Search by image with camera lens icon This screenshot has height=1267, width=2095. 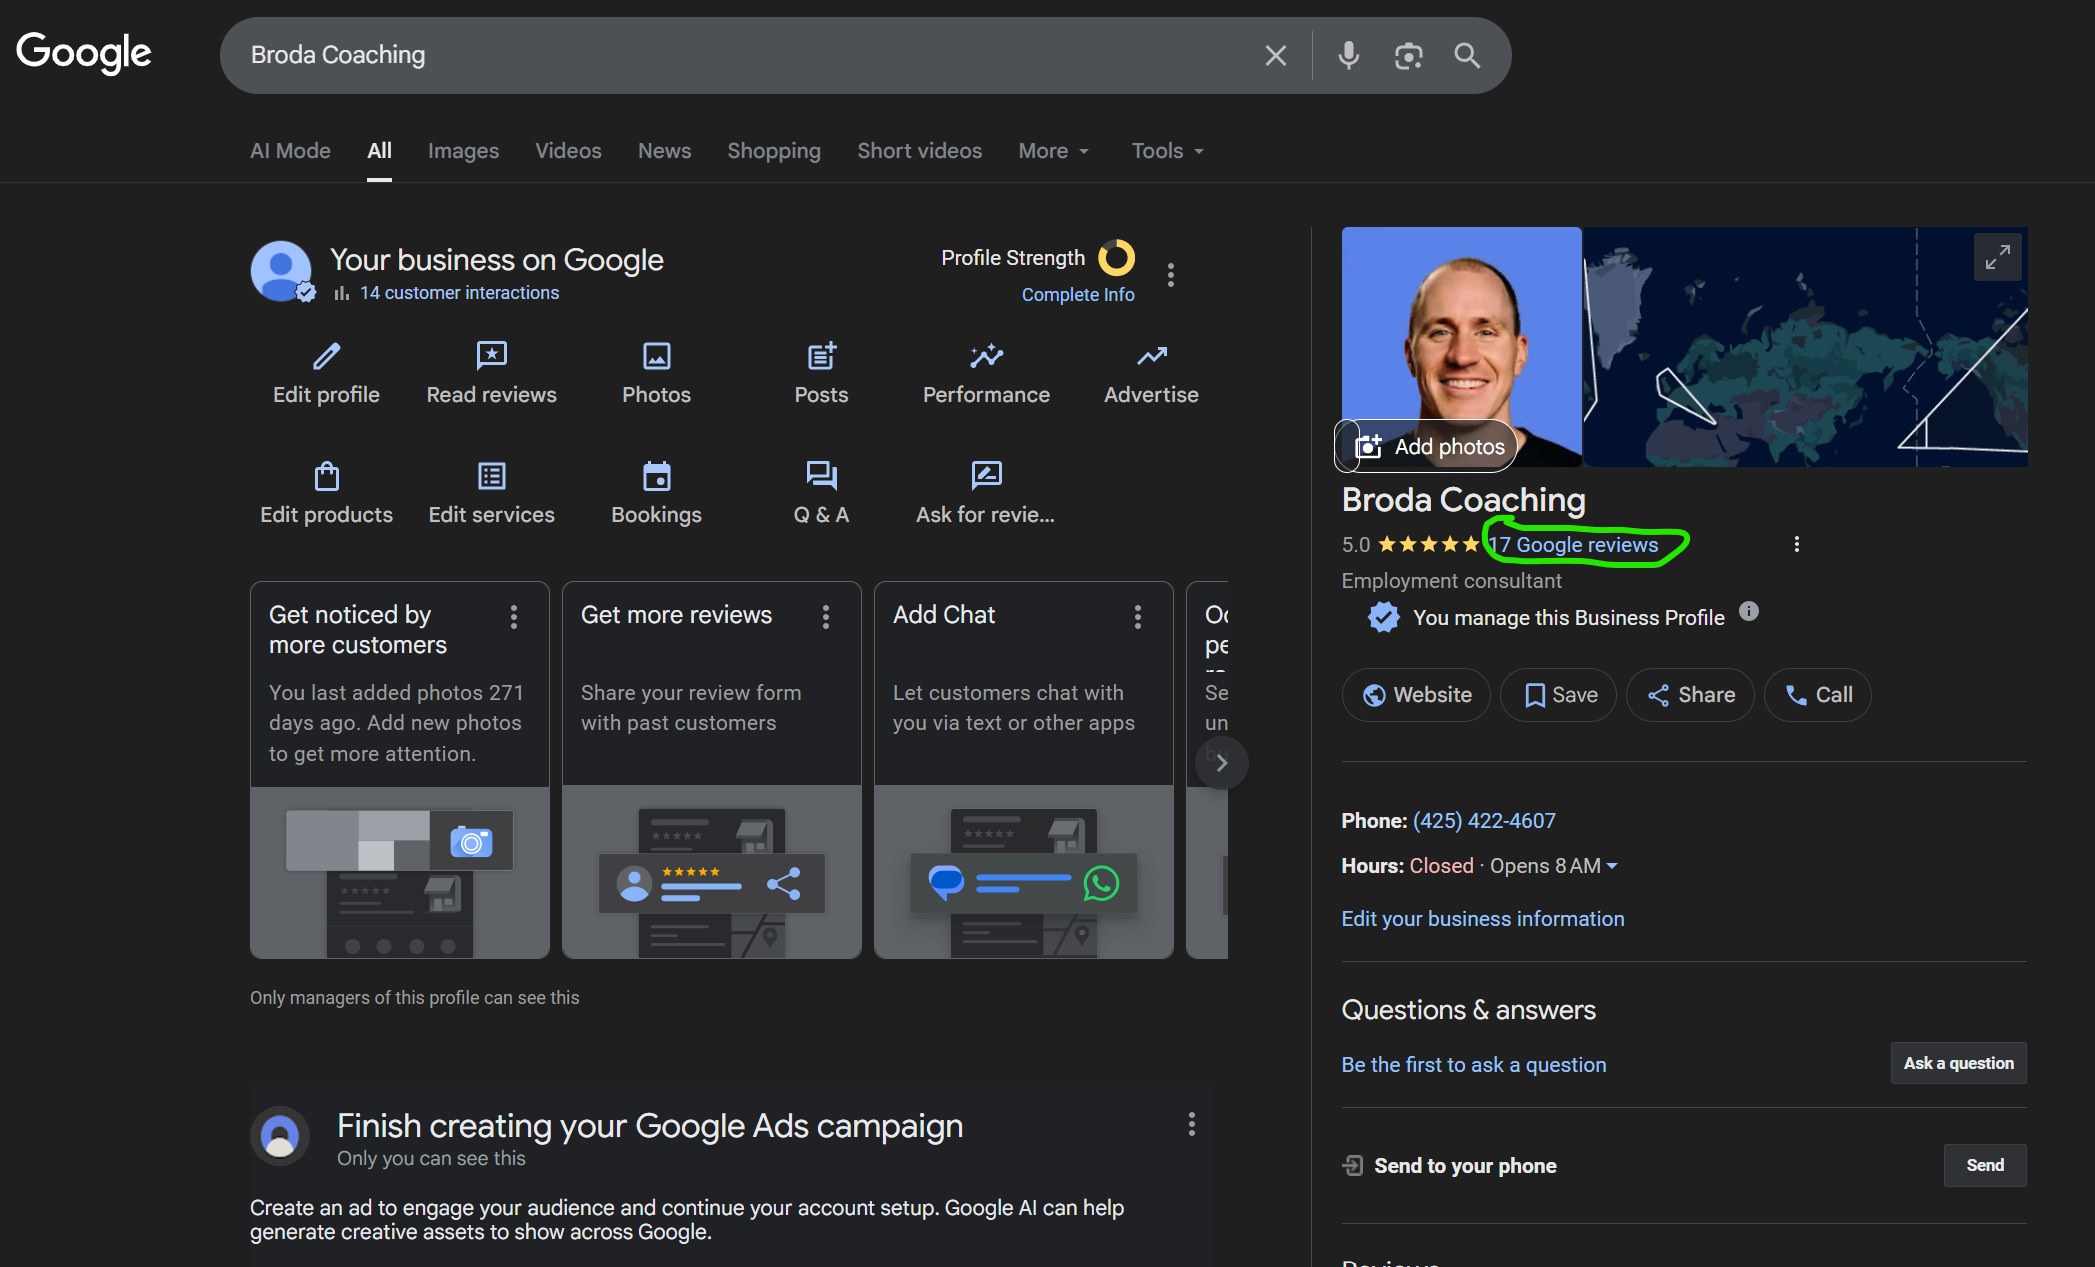(x=1408, y=55)
